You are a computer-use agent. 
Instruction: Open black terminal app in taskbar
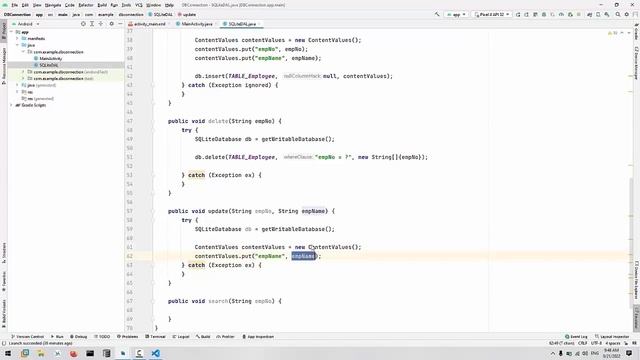click(90, 353)
